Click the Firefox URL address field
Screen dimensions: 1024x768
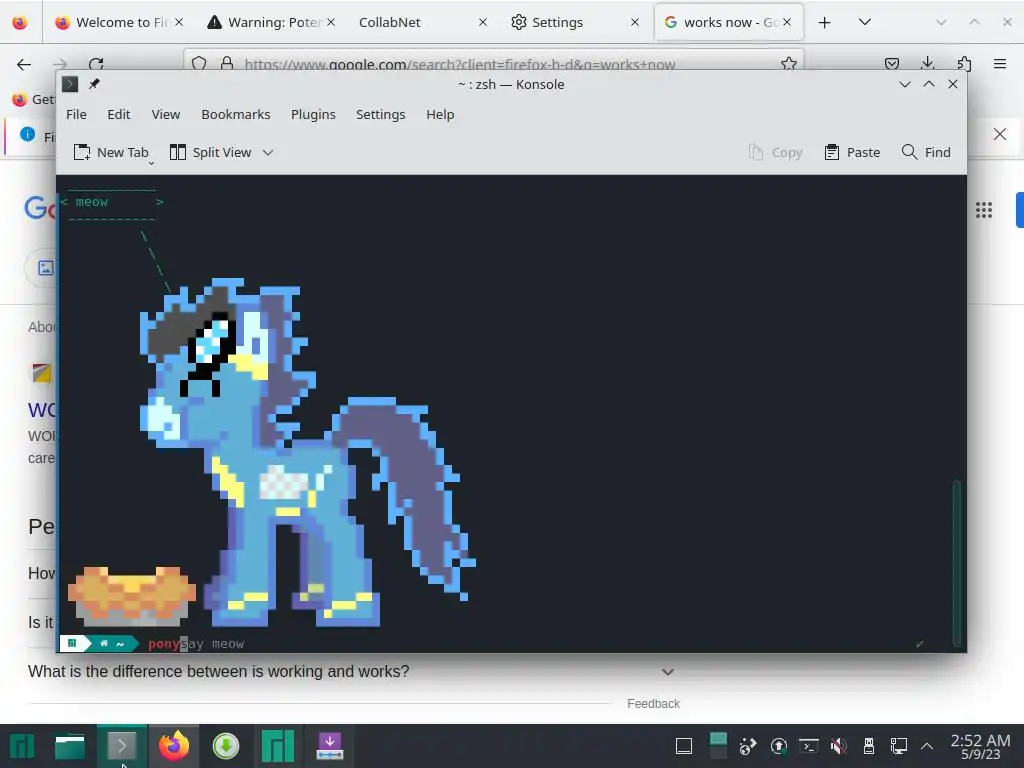(x=460, y=64)
